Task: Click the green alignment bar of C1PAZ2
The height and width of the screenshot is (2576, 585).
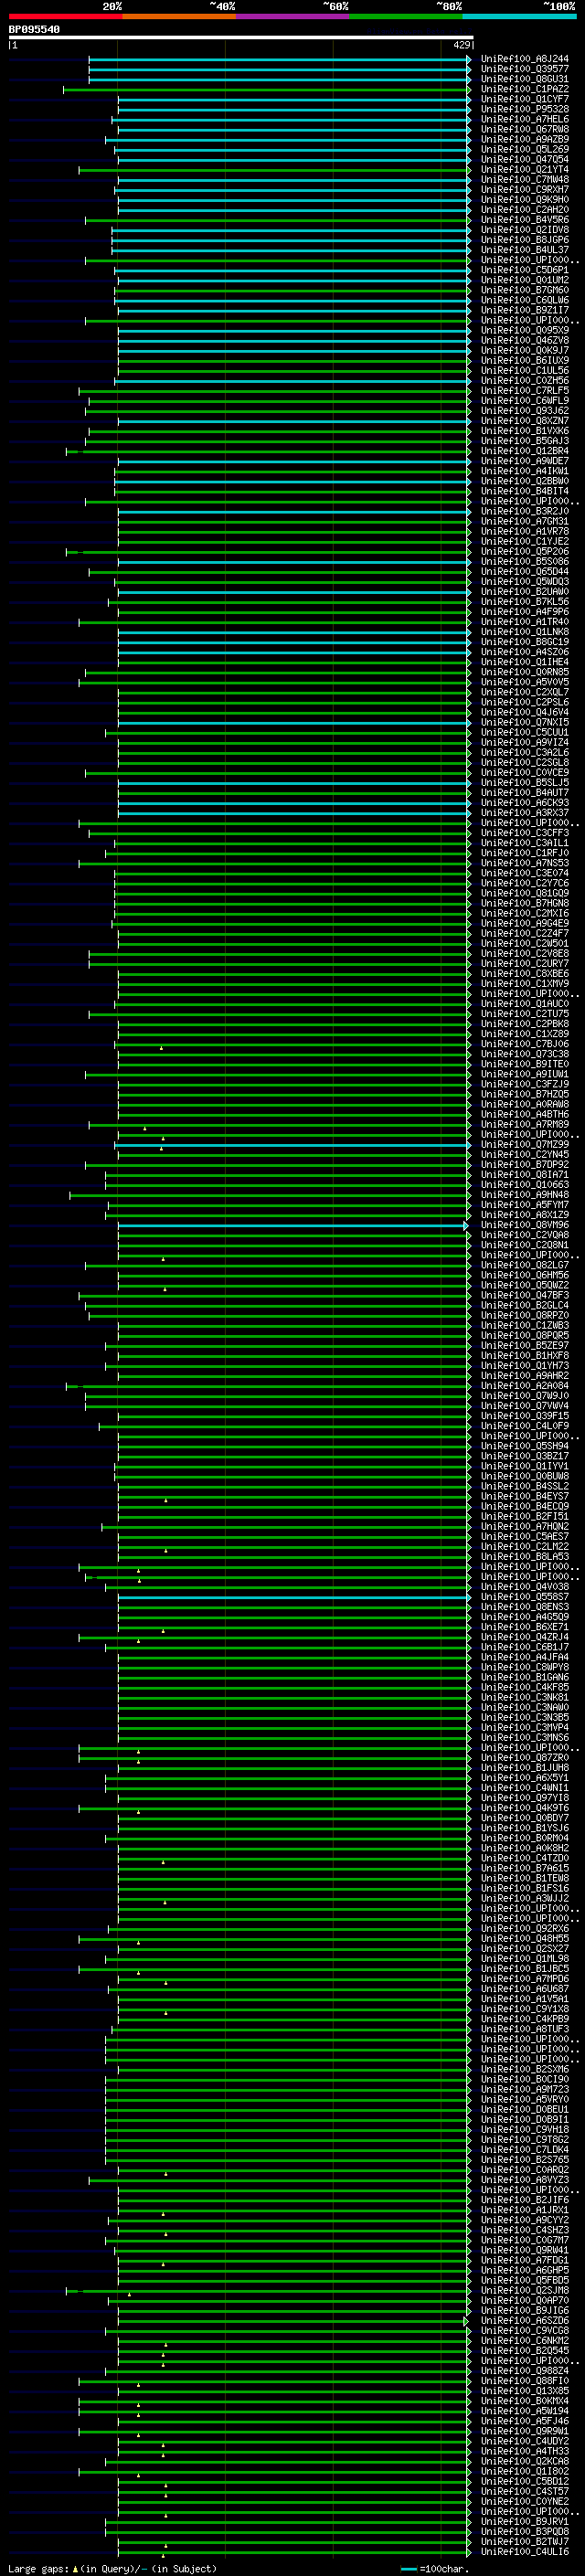Action: click(266, 89)
